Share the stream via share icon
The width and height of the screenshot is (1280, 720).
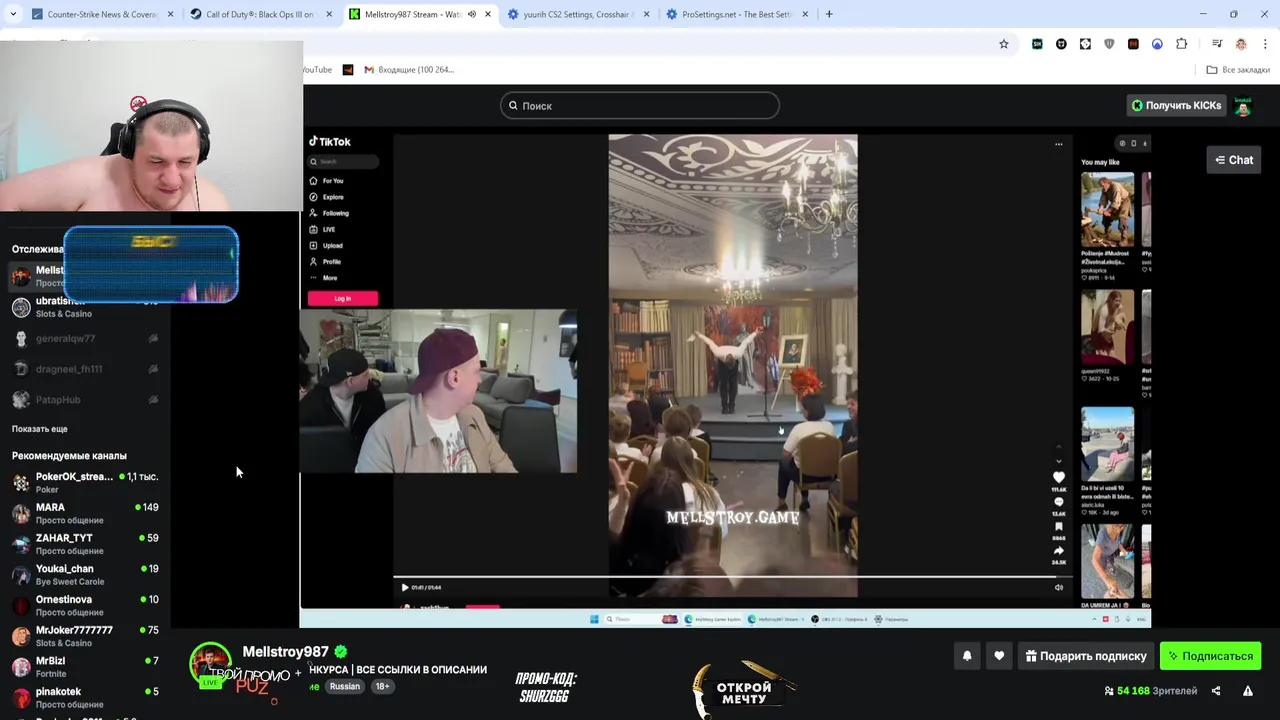tap(1216, 691)
